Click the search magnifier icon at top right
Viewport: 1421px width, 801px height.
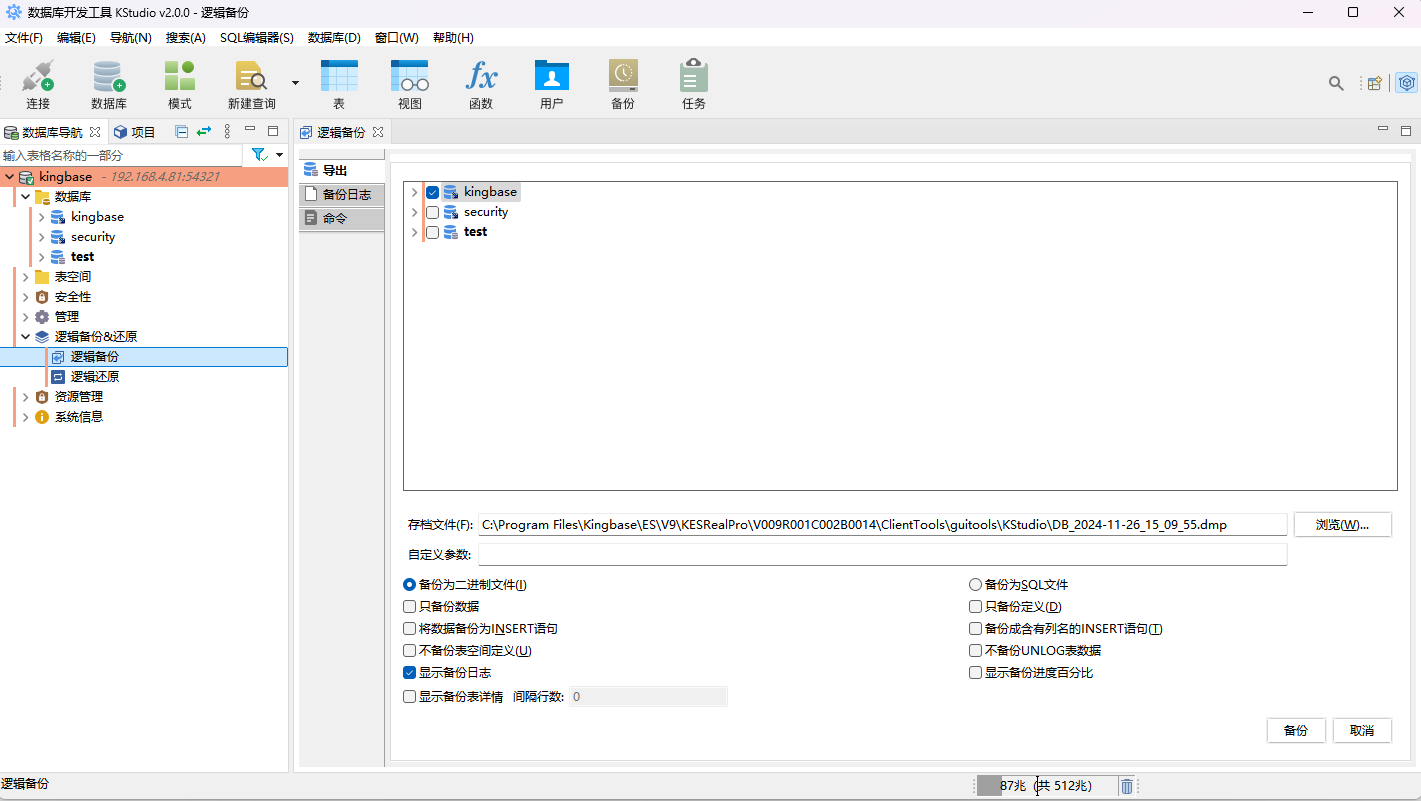pyautogui.click(x=1336, y=83)
